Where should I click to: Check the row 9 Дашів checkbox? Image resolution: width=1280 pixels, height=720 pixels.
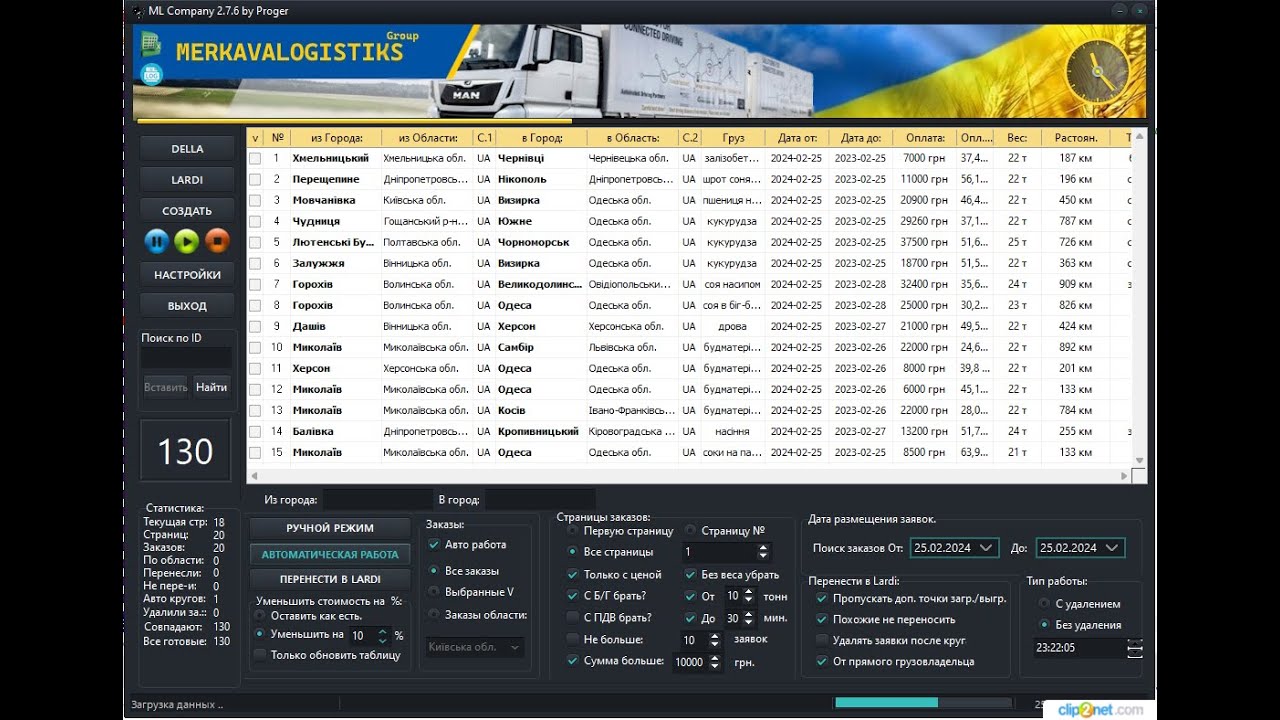tap(255, 326)
